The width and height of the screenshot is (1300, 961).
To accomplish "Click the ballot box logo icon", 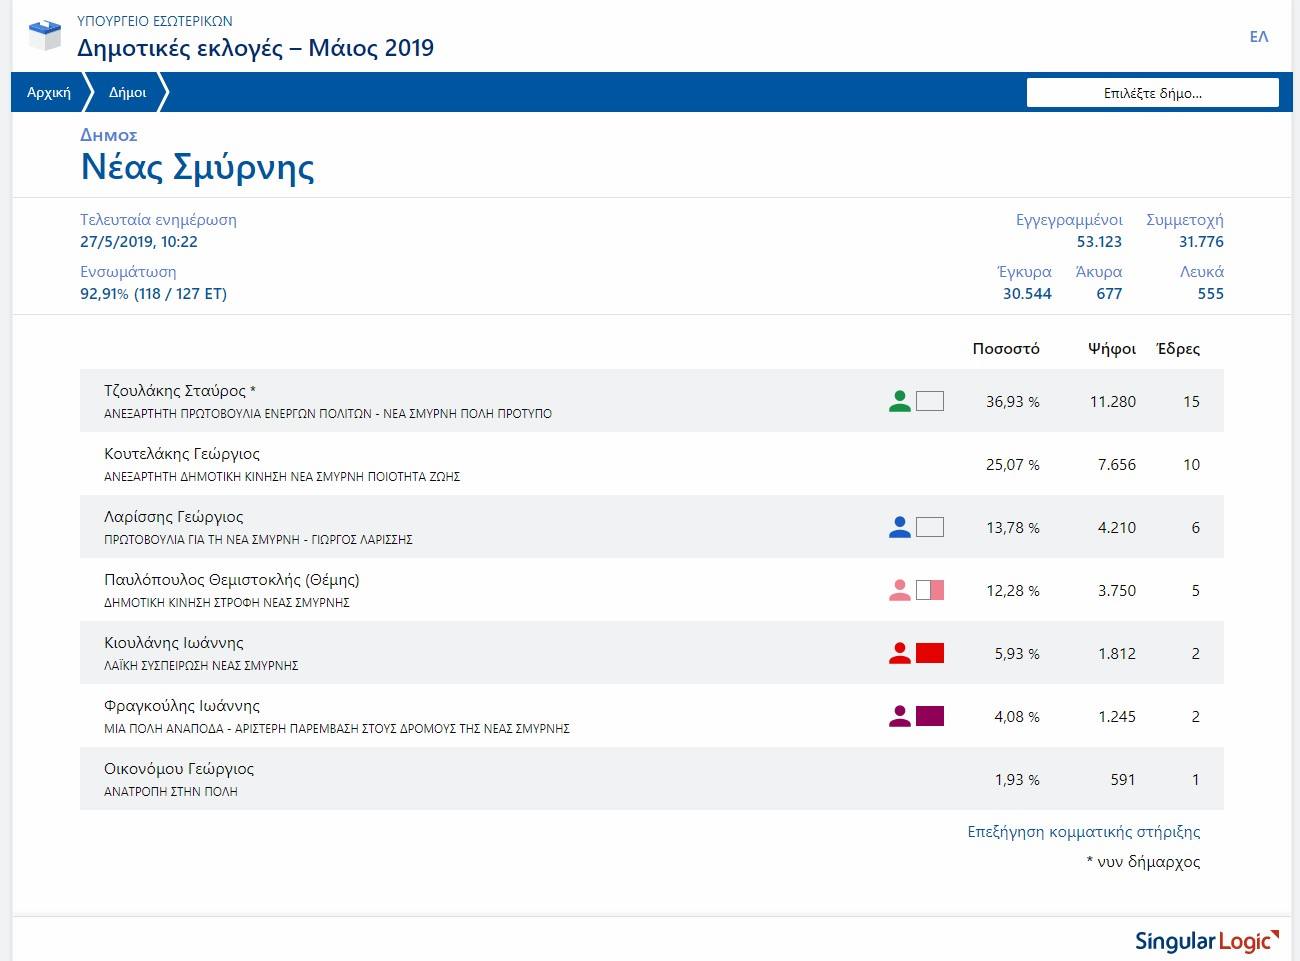I will coord(45,35).
